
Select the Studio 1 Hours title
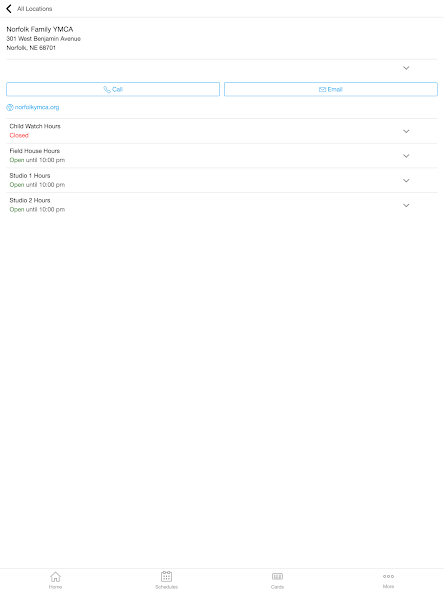coord(29,176)
